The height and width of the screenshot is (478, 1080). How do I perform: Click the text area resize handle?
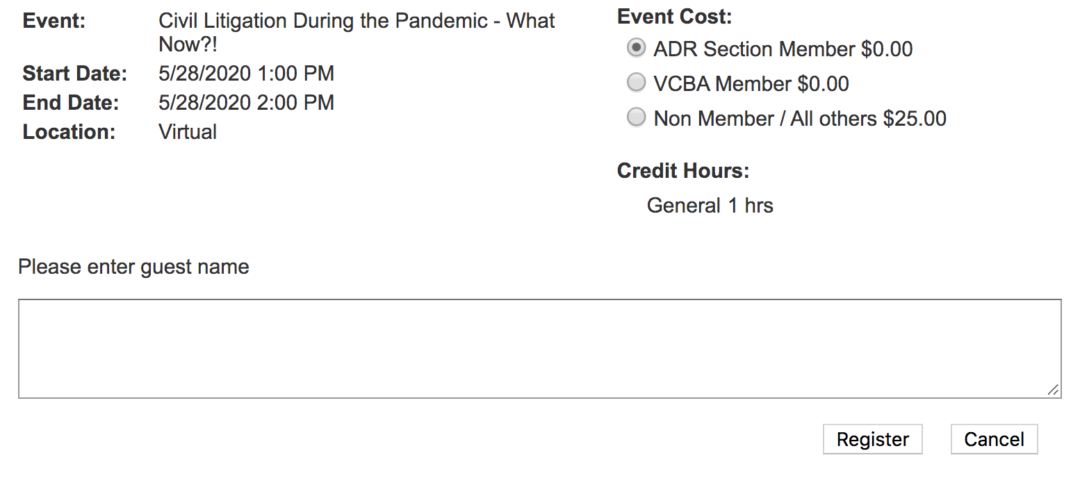point(1053,391)
